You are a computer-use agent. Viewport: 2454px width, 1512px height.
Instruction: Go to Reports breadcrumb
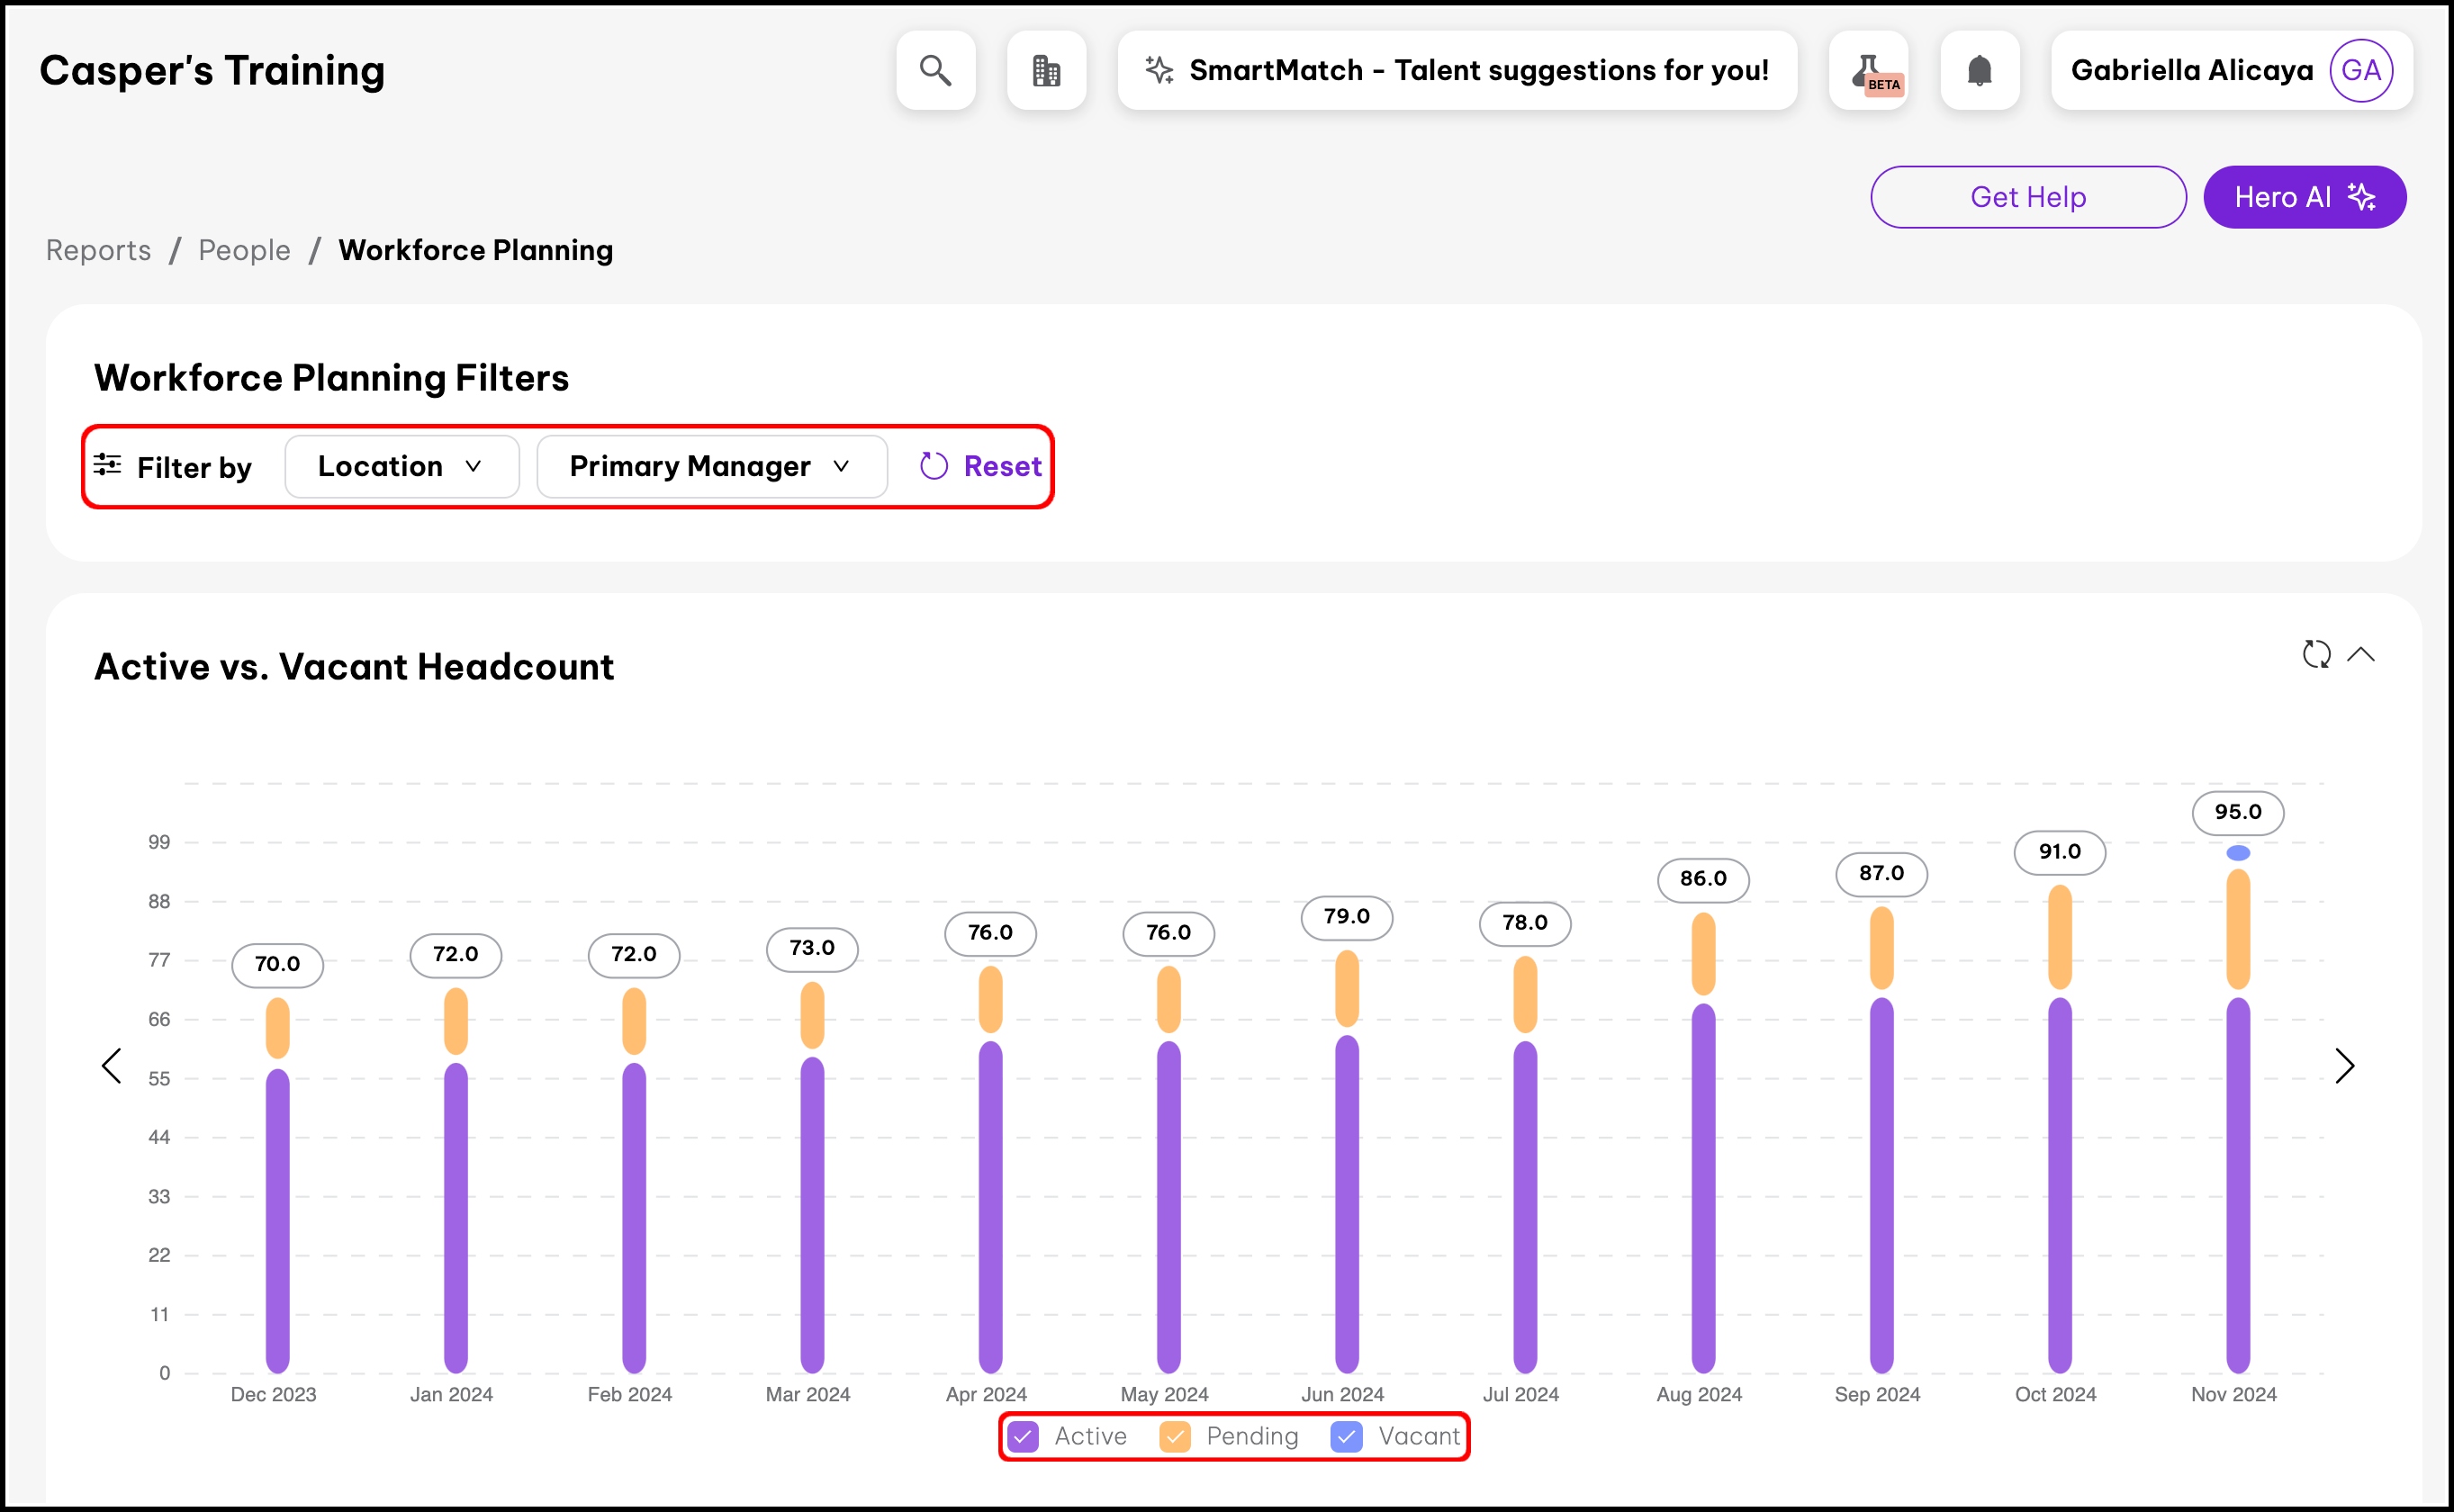click(x=98, y=250)
